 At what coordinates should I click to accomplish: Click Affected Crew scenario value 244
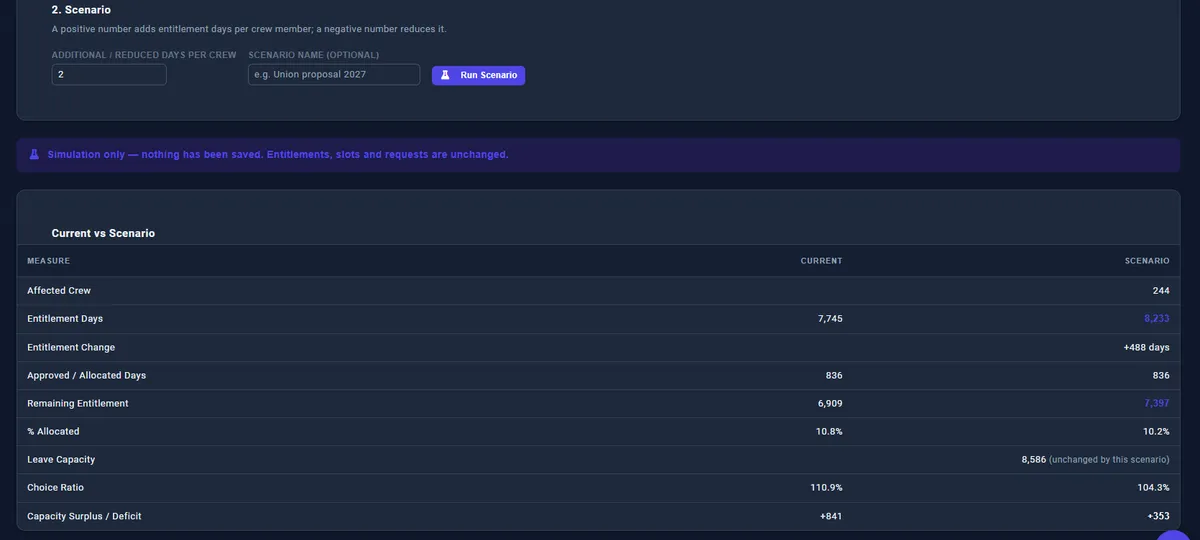pos(1161,291)
